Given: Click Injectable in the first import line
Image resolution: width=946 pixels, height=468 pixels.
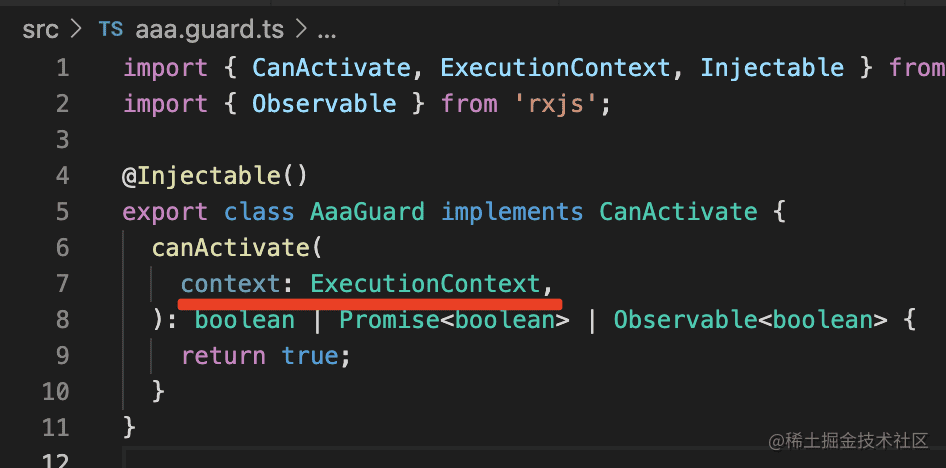Looking at the screenshot, I should (771, 68).
